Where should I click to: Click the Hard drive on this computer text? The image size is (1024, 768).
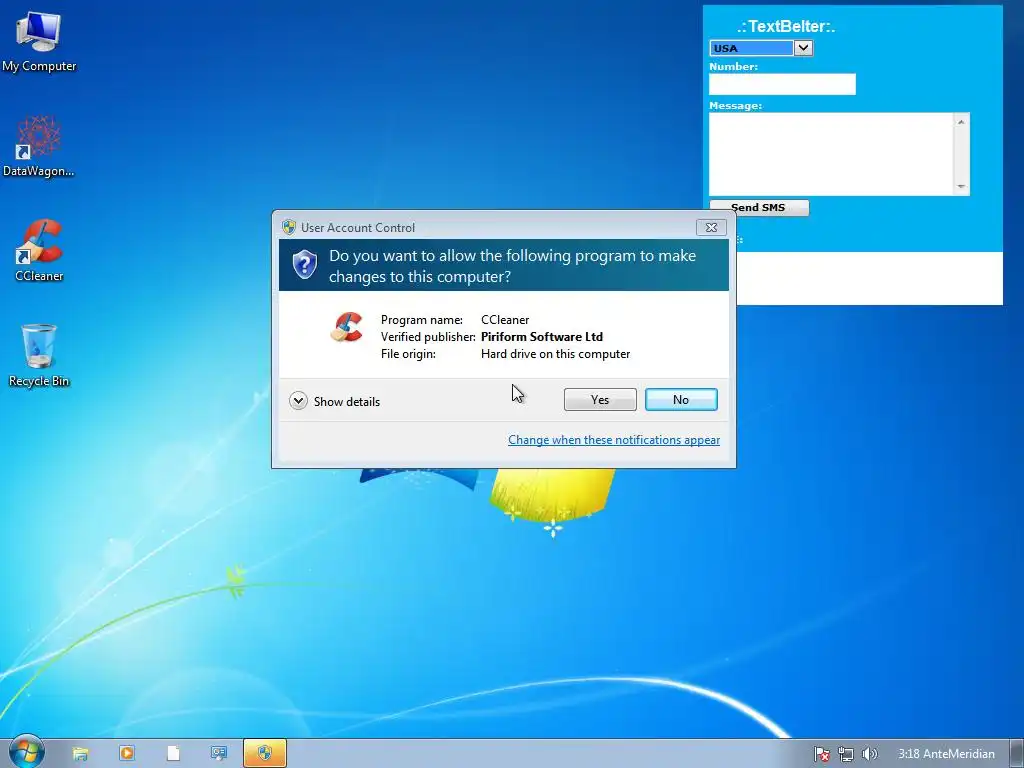tap(556, 354)
